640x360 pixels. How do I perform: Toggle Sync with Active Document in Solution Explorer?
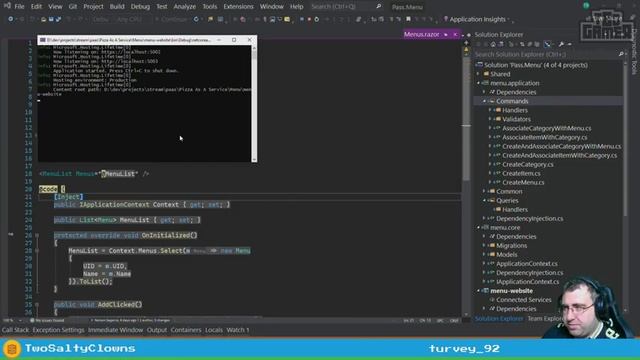(x=522, y=44)
